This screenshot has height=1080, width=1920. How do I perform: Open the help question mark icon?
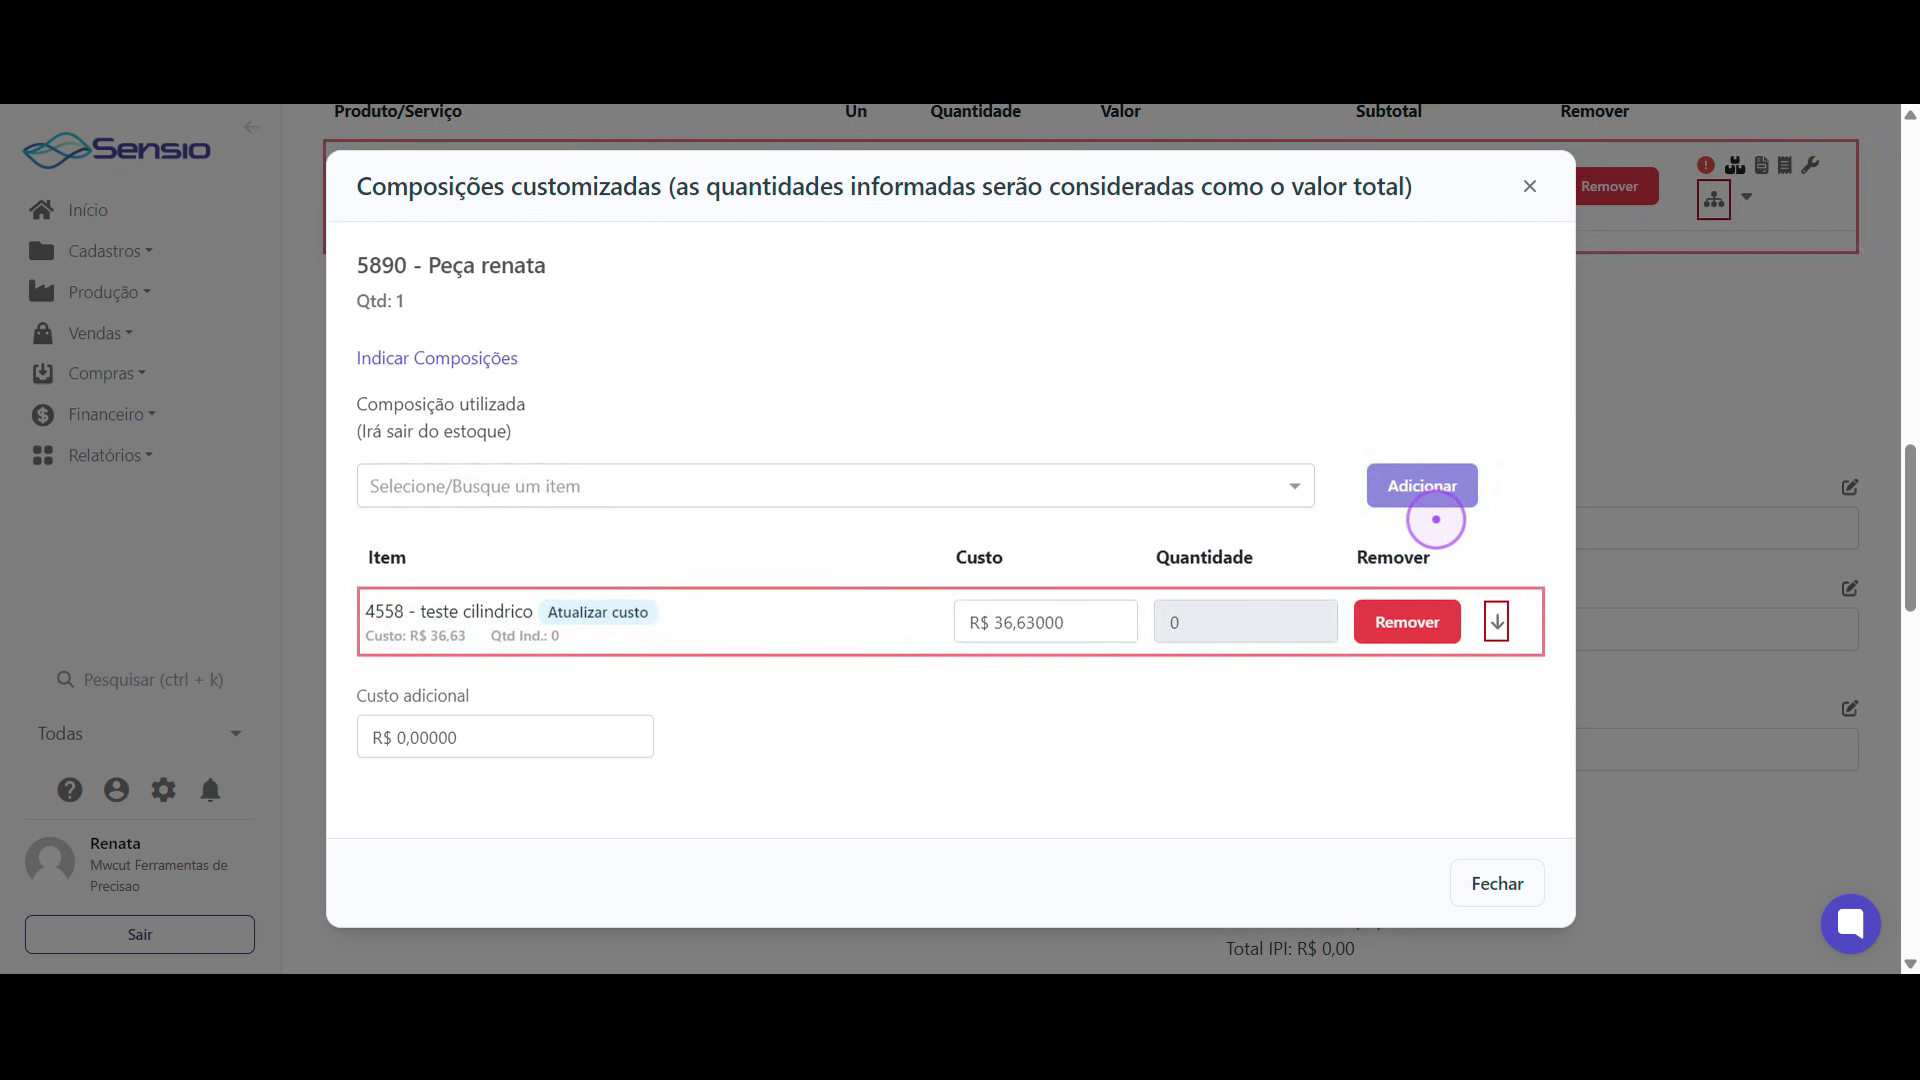(x=69, y=790)
